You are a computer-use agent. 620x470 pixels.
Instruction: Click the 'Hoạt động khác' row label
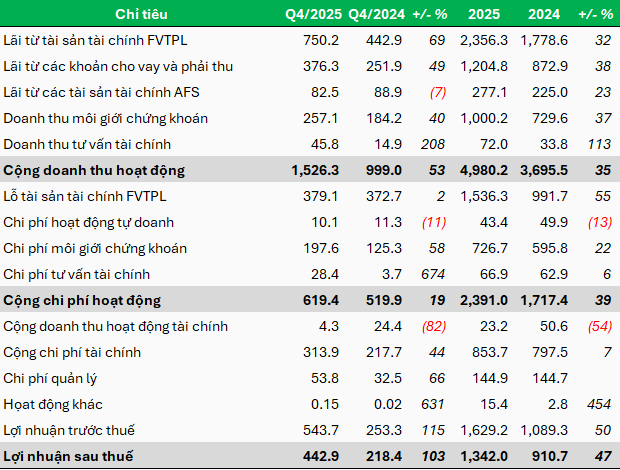click(x=52, y=404)
